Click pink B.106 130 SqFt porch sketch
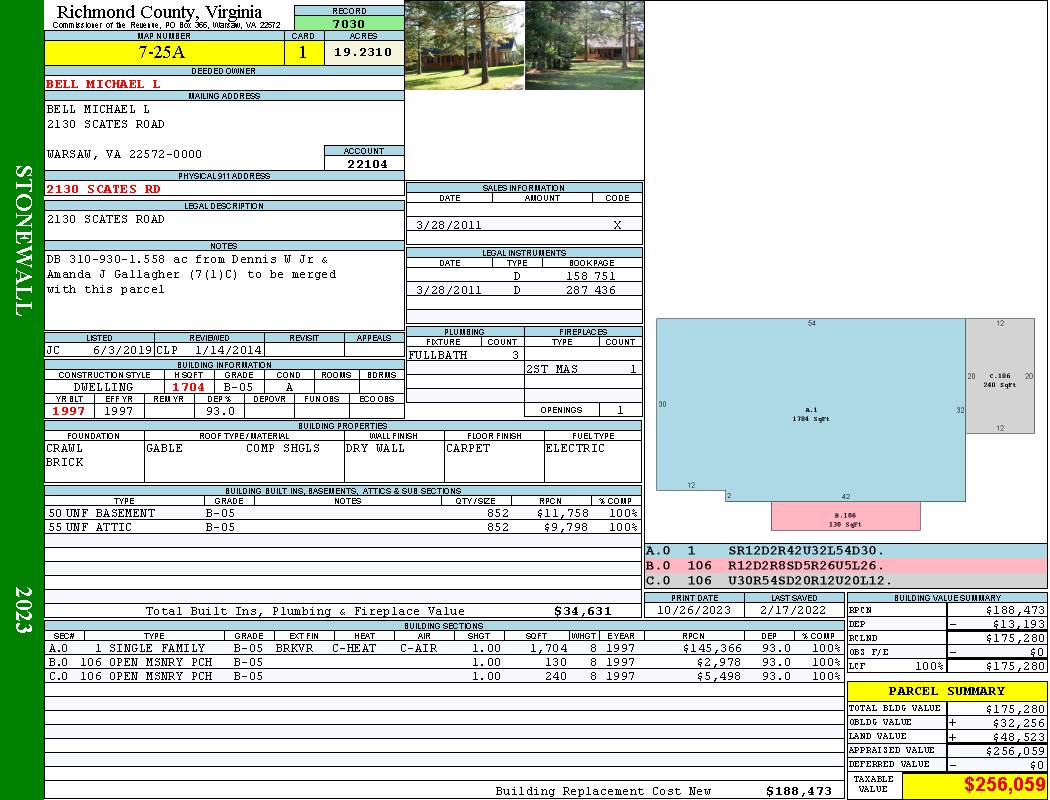The image size is (1050, 800). coord(846,516)
